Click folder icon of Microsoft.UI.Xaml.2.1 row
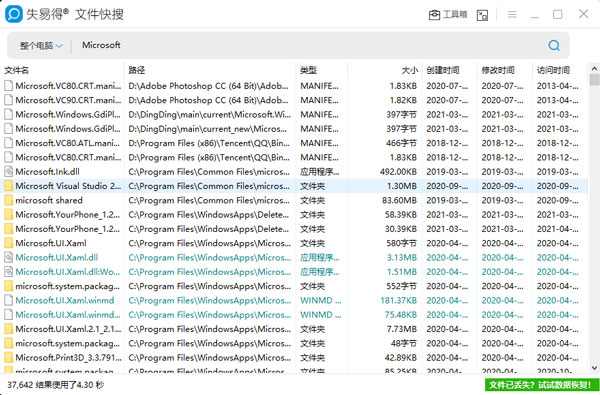 pos(8,329)
